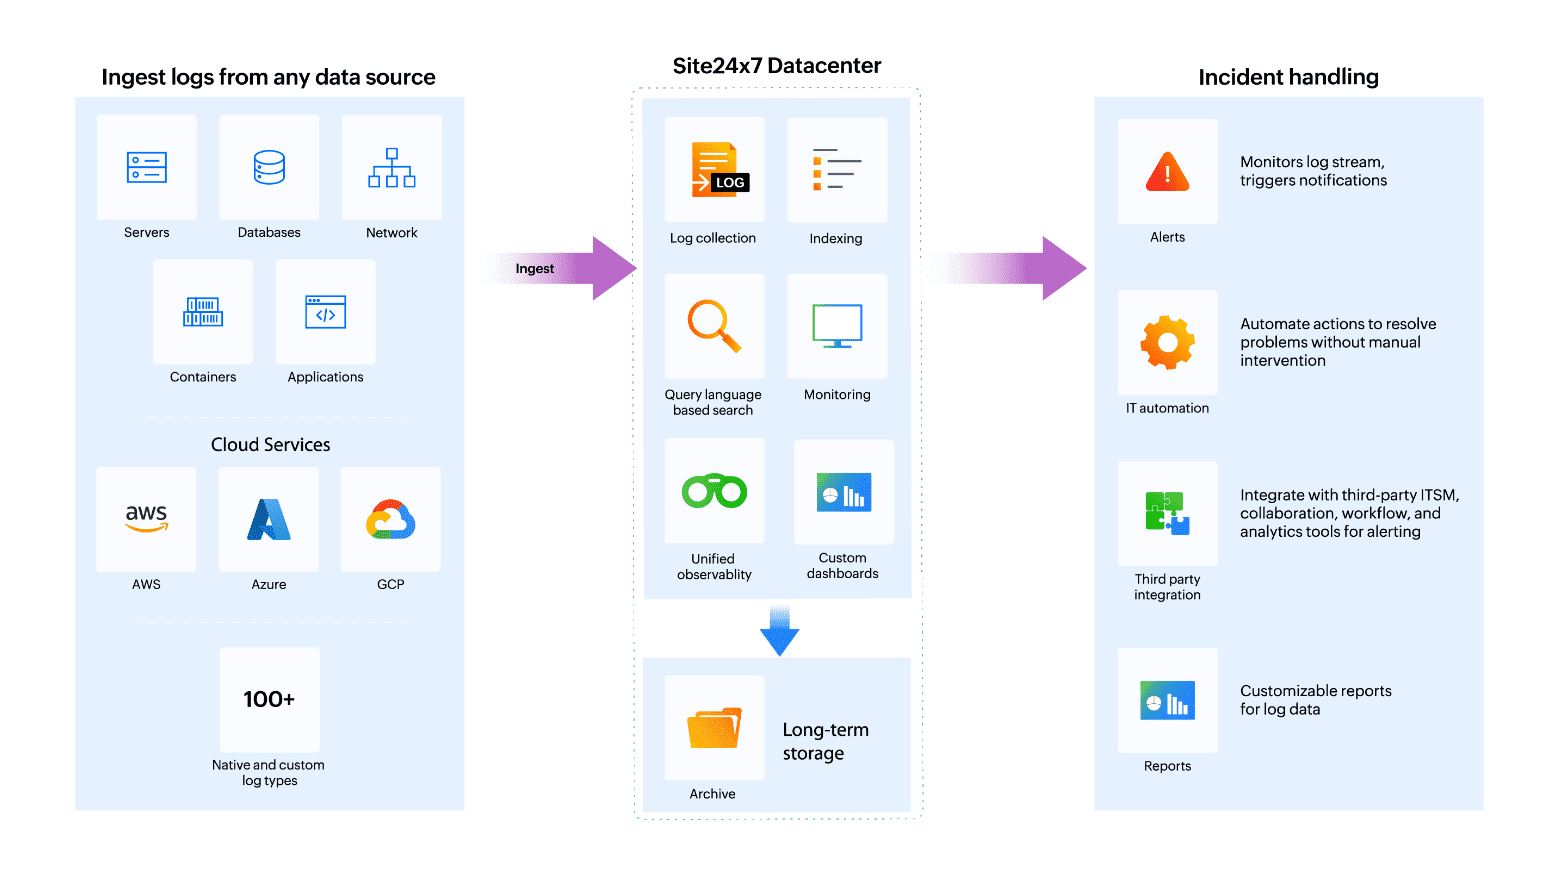Click the 'AWS' text label
The width and height of the screenshot is (1563, 877).
click(147, 585)
